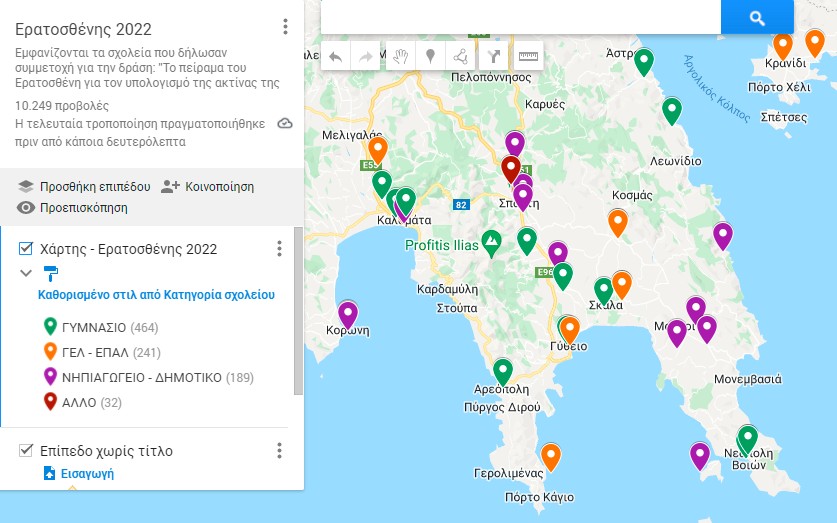This screenshot has height=523, width=837.
Task: Open options menu for Χάρτης - Ερατοσθένης 2022 layer
Action: pos(280,248)
